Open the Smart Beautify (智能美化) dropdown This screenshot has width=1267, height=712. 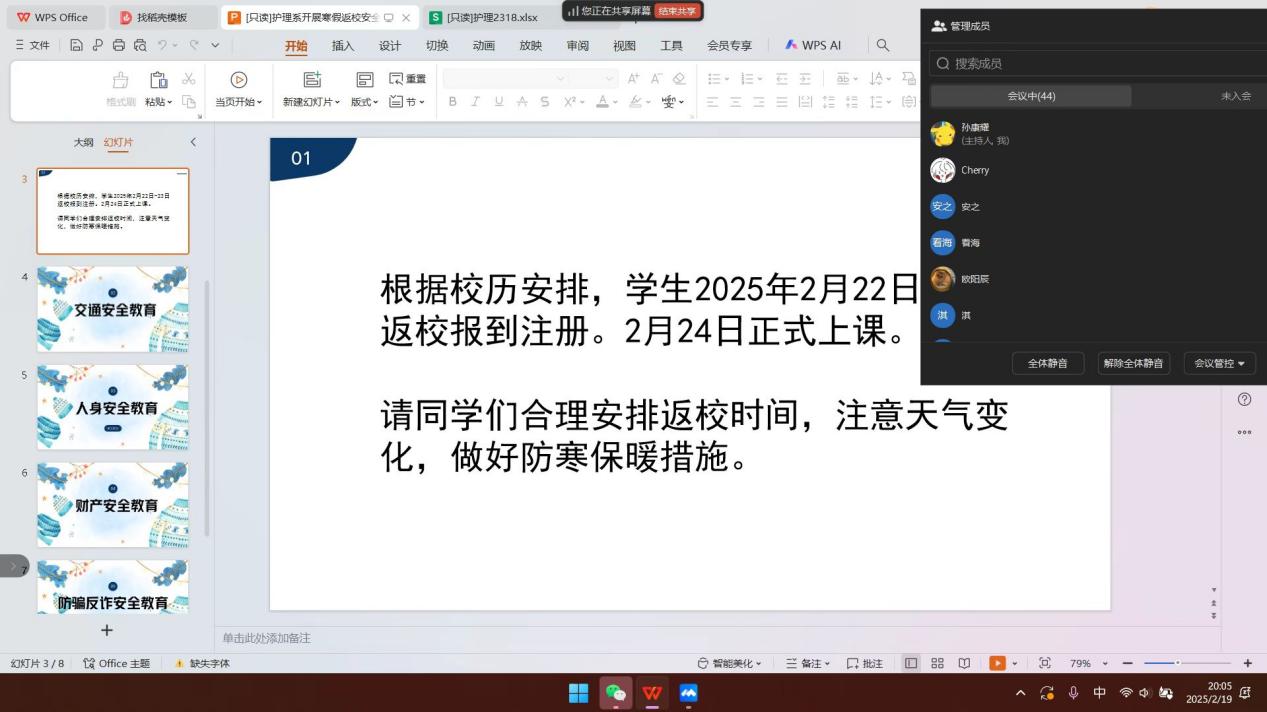click(x=730, y=663)
